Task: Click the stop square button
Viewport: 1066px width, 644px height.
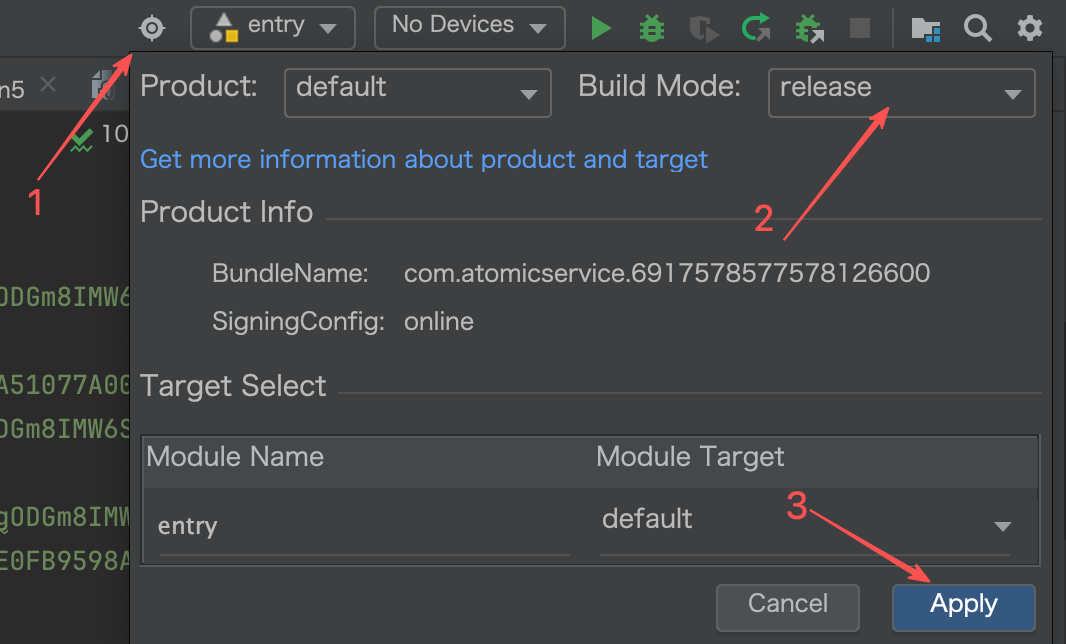Action: click(x=859, y=28)
